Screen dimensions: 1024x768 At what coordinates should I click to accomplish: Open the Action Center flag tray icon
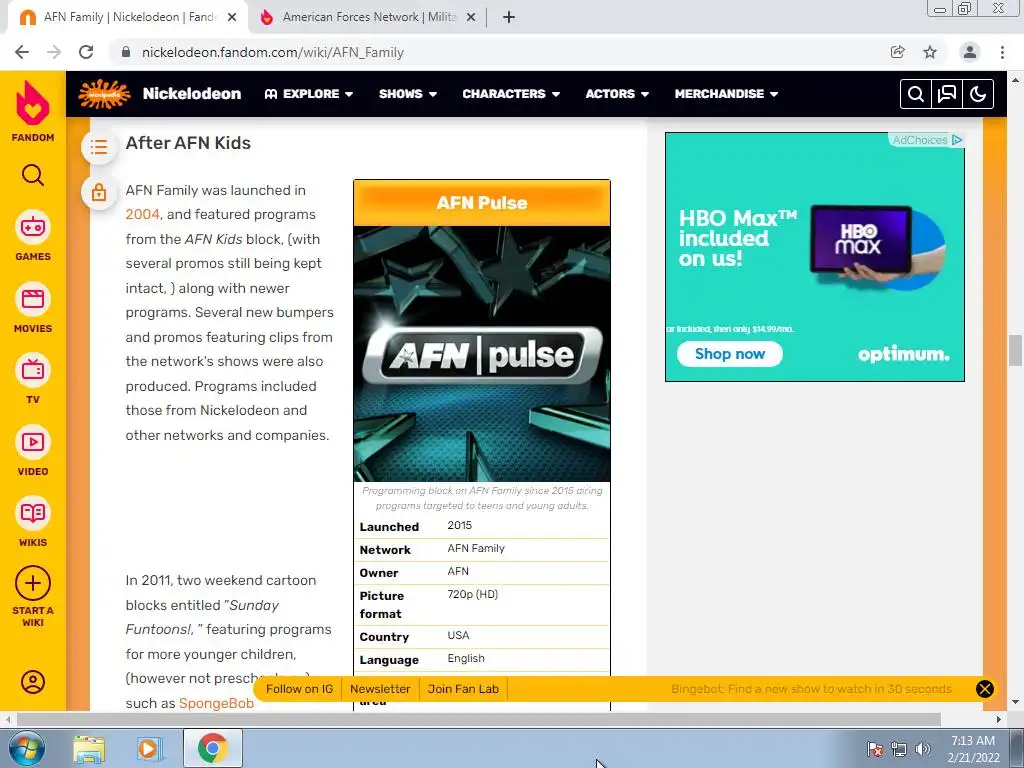coord(875,749)
